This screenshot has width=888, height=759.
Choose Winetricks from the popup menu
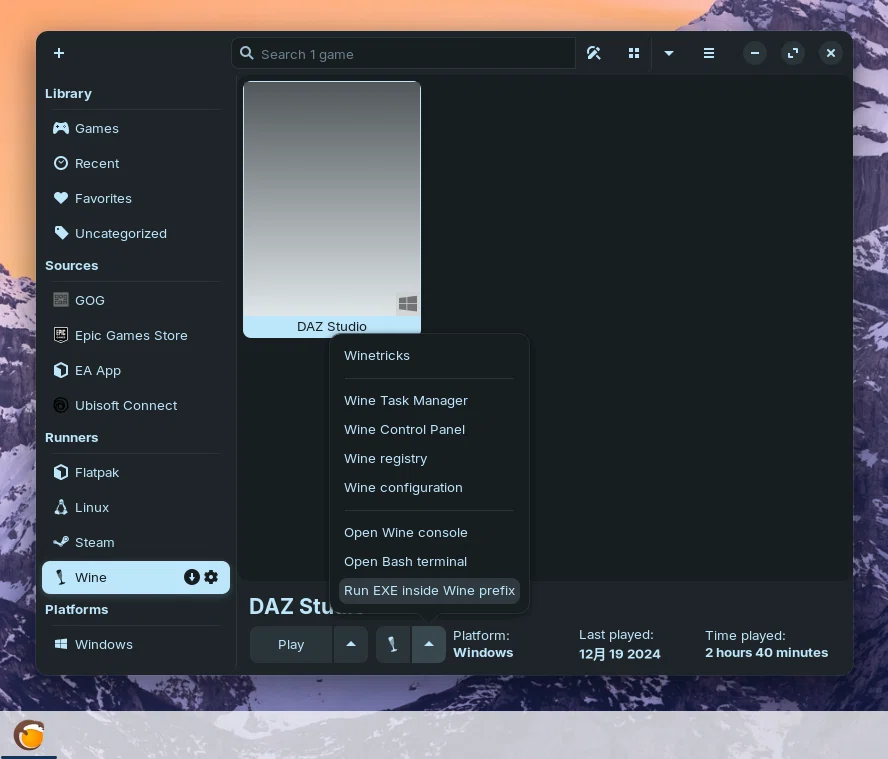(x=429, y=356)
